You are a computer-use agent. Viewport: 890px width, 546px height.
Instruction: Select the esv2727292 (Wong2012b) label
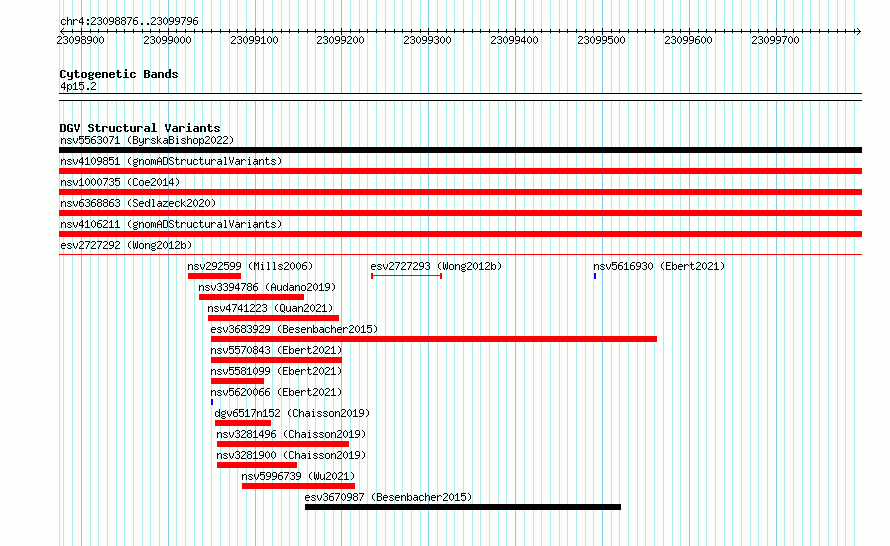pyautogui.click(x=126, y=245)
